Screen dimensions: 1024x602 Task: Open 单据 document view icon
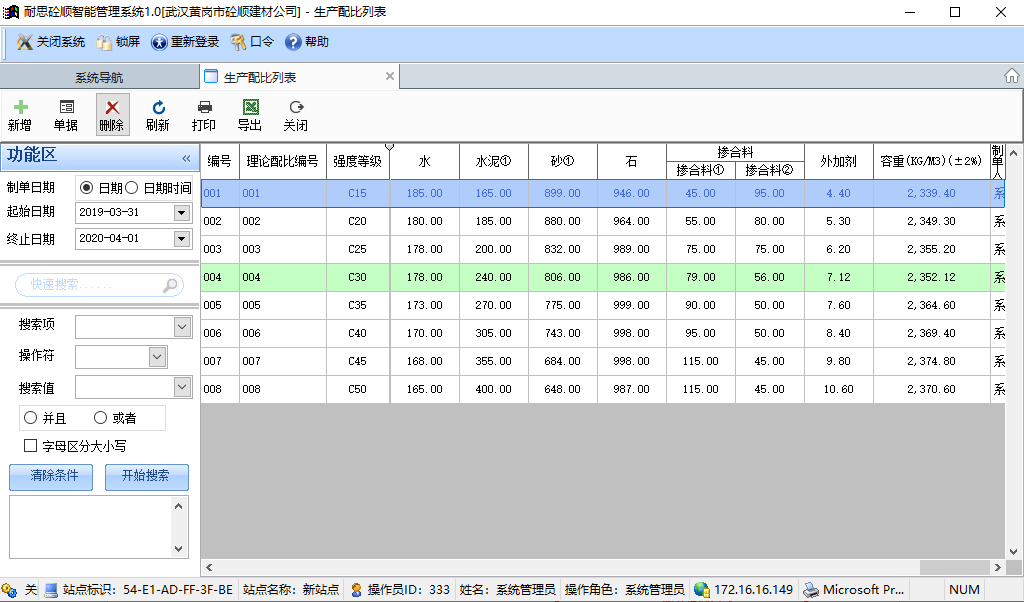(x=66, y=107)
